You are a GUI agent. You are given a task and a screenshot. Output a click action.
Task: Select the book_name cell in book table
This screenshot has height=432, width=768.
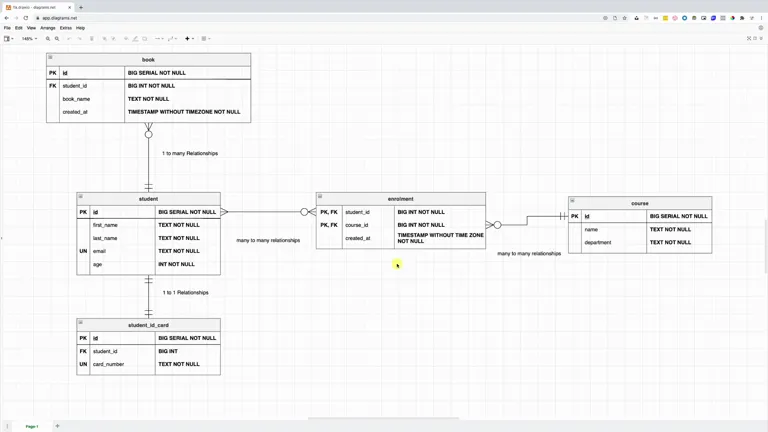pos(92,99)
